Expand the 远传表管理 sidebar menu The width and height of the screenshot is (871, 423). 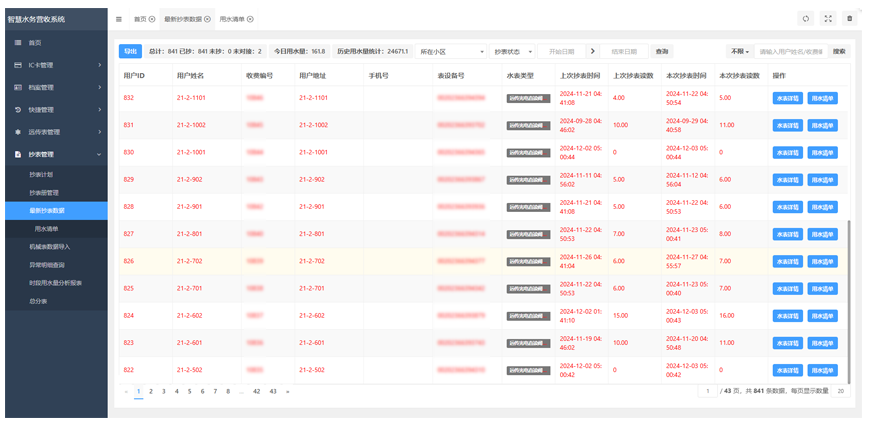55,131
